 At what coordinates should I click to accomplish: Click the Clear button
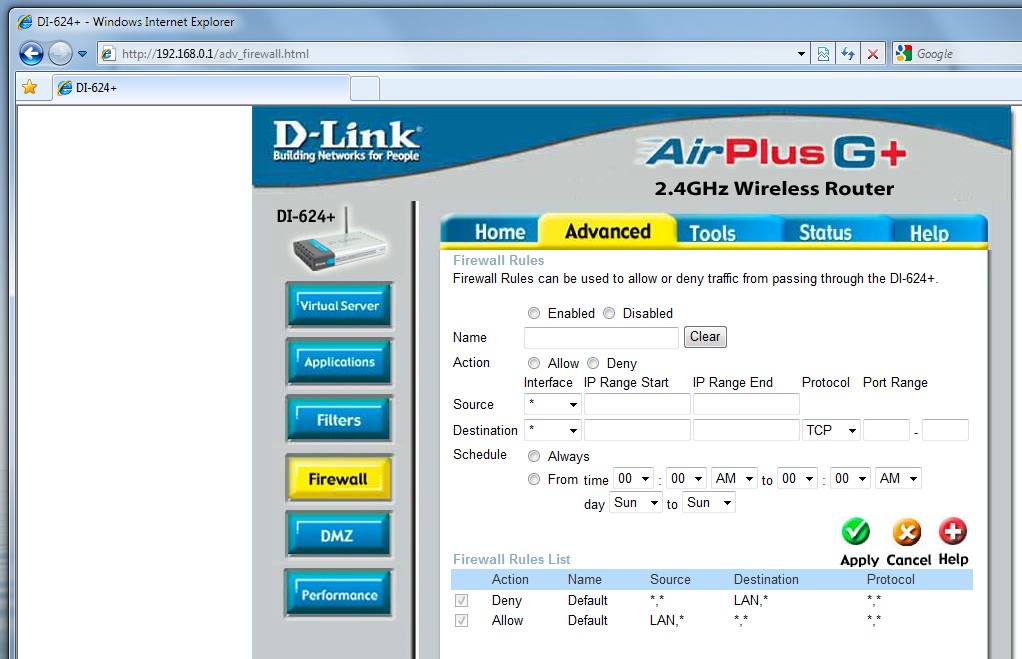point(705,337)
